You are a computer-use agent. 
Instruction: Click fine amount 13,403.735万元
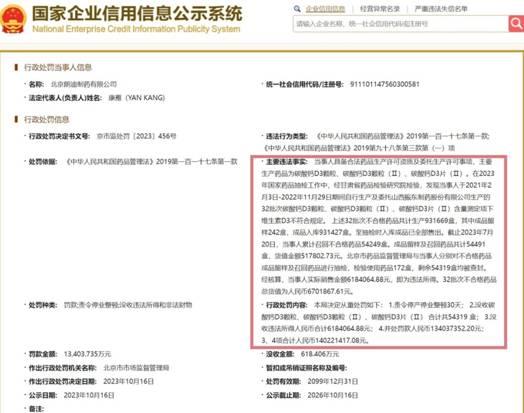(87, 354)
